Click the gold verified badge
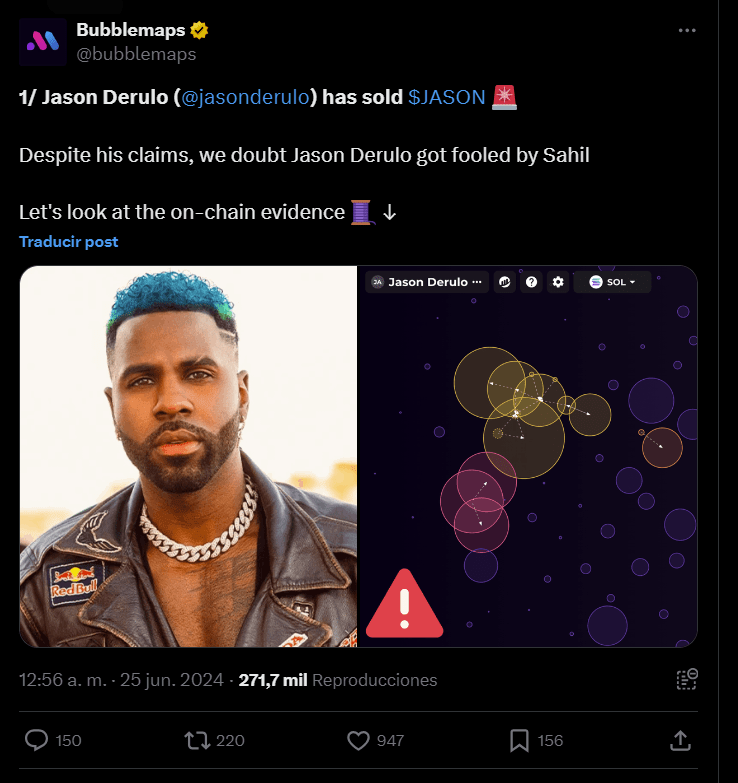Screen dimensions: 738x783 (199, 31)
